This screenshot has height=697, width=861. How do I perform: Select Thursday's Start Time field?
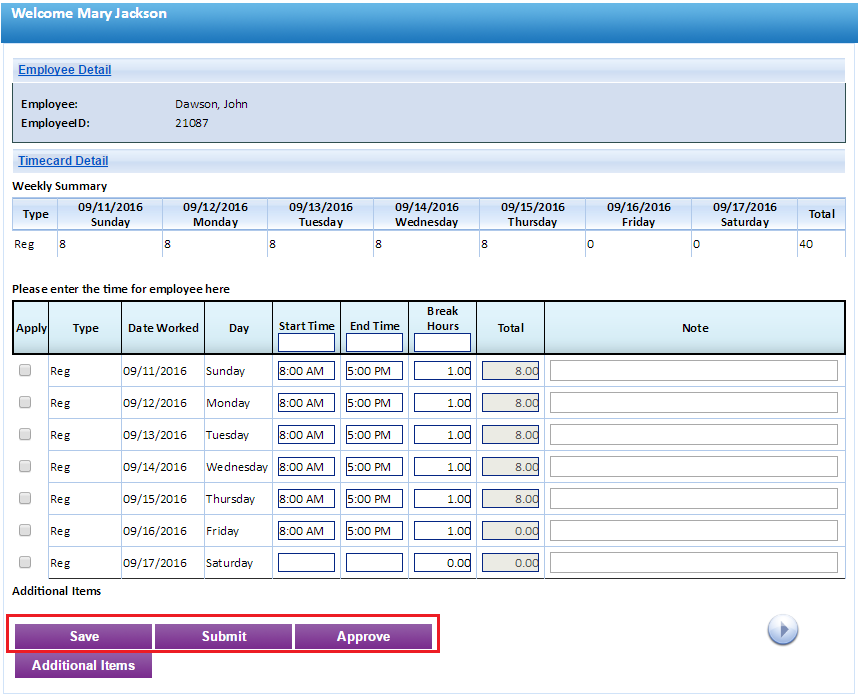pos(306,499)
